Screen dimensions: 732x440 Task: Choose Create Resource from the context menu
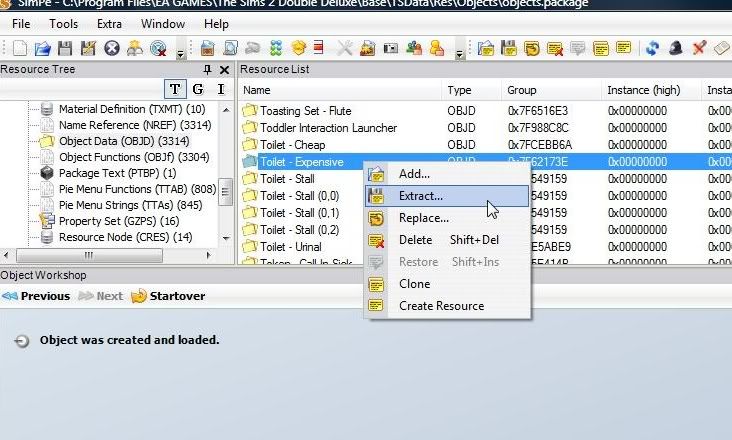pos(447,306)
